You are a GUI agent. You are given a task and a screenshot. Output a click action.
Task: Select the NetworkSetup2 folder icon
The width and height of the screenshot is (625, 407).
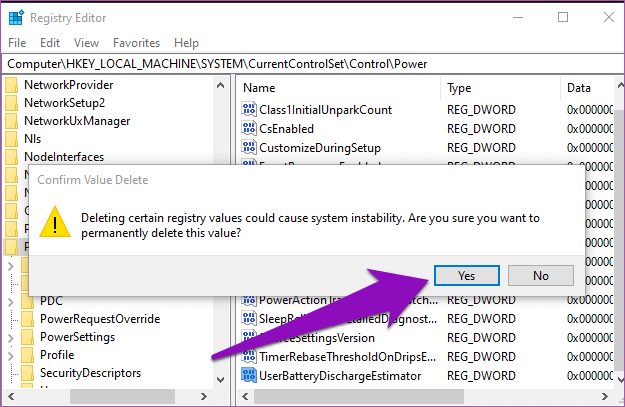12,103
